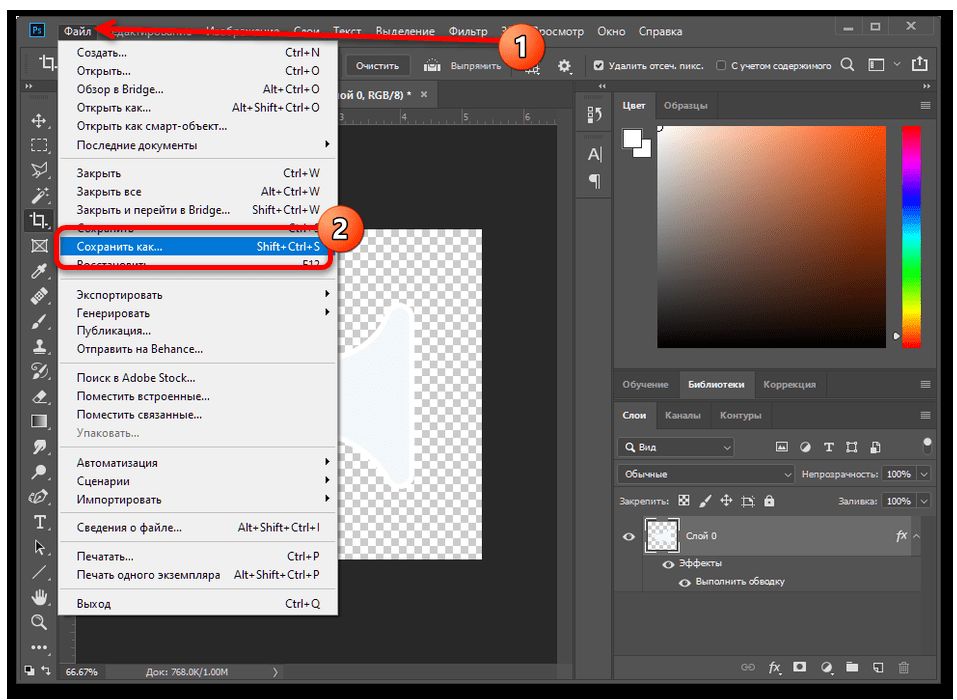957x700 pixels.
Task: Select the Horizontal Type tool
Action: coord(40,522)
